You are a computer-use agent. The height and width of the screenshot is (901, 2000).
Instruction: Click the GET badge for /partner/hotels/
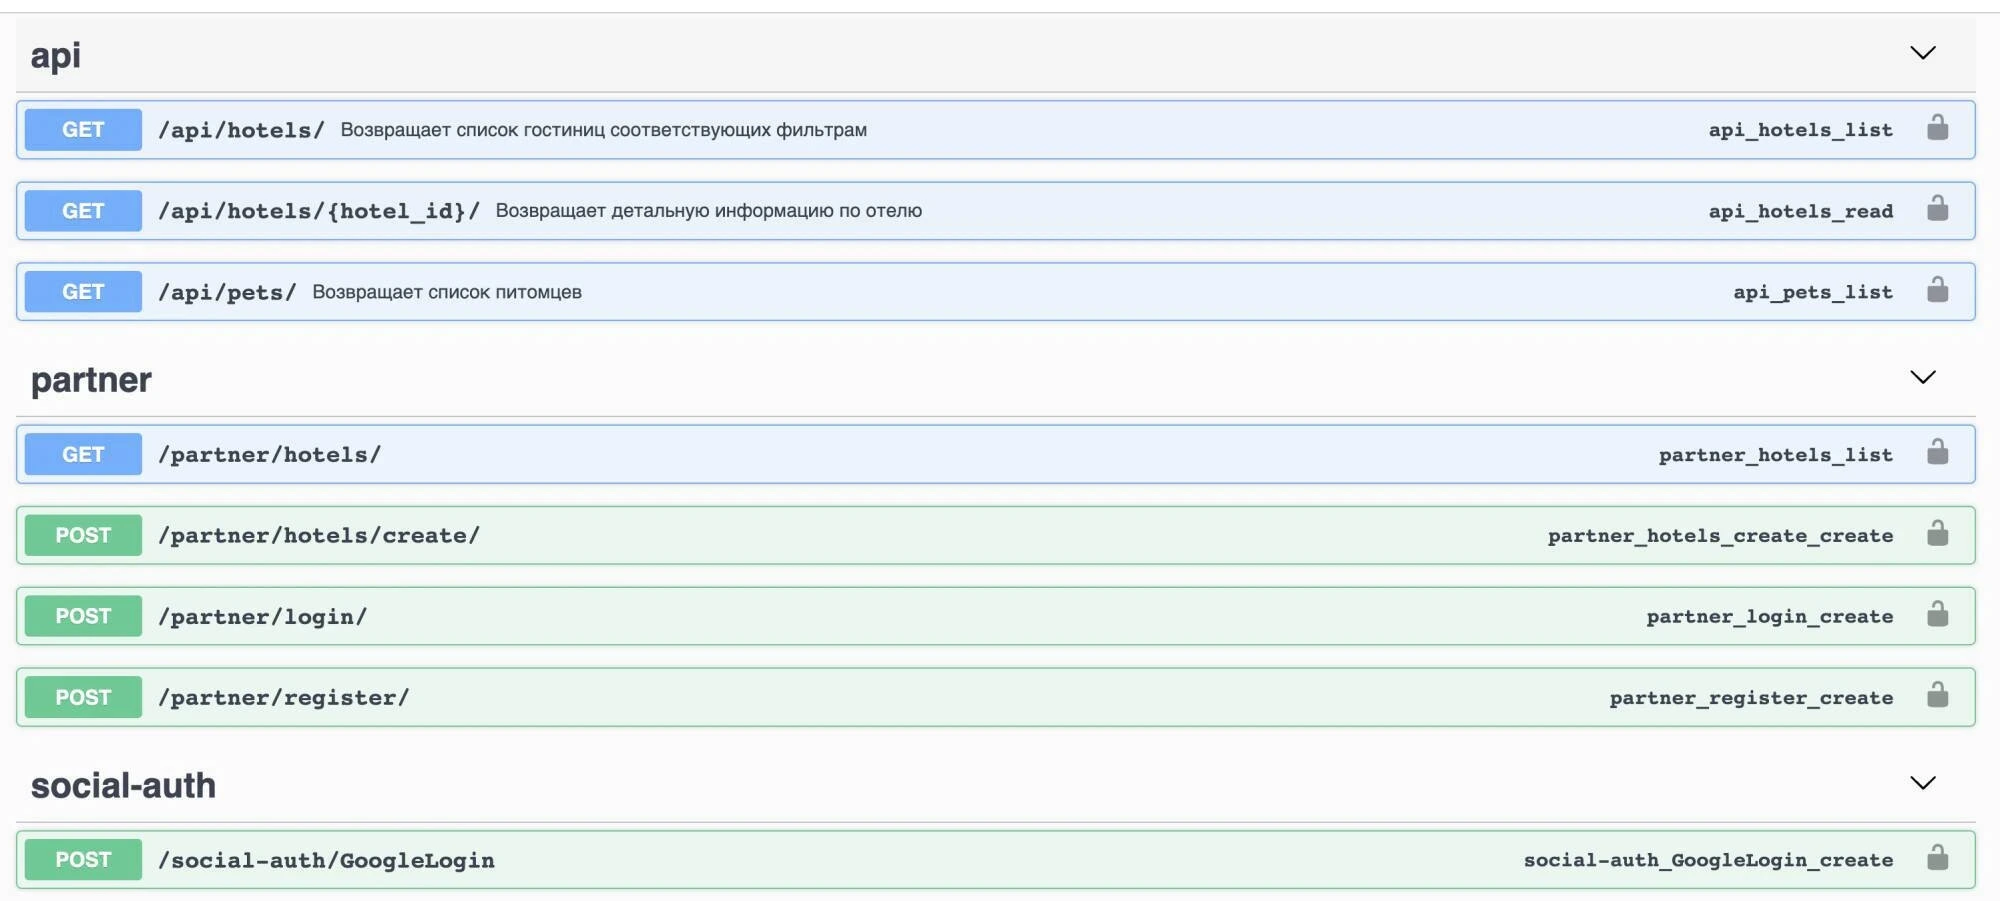(83, 454)
